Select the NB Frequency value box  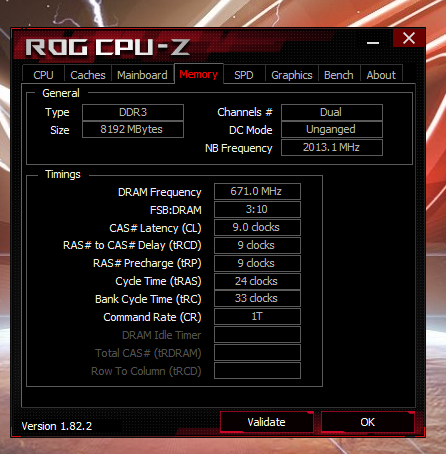(x=332, y=147)
